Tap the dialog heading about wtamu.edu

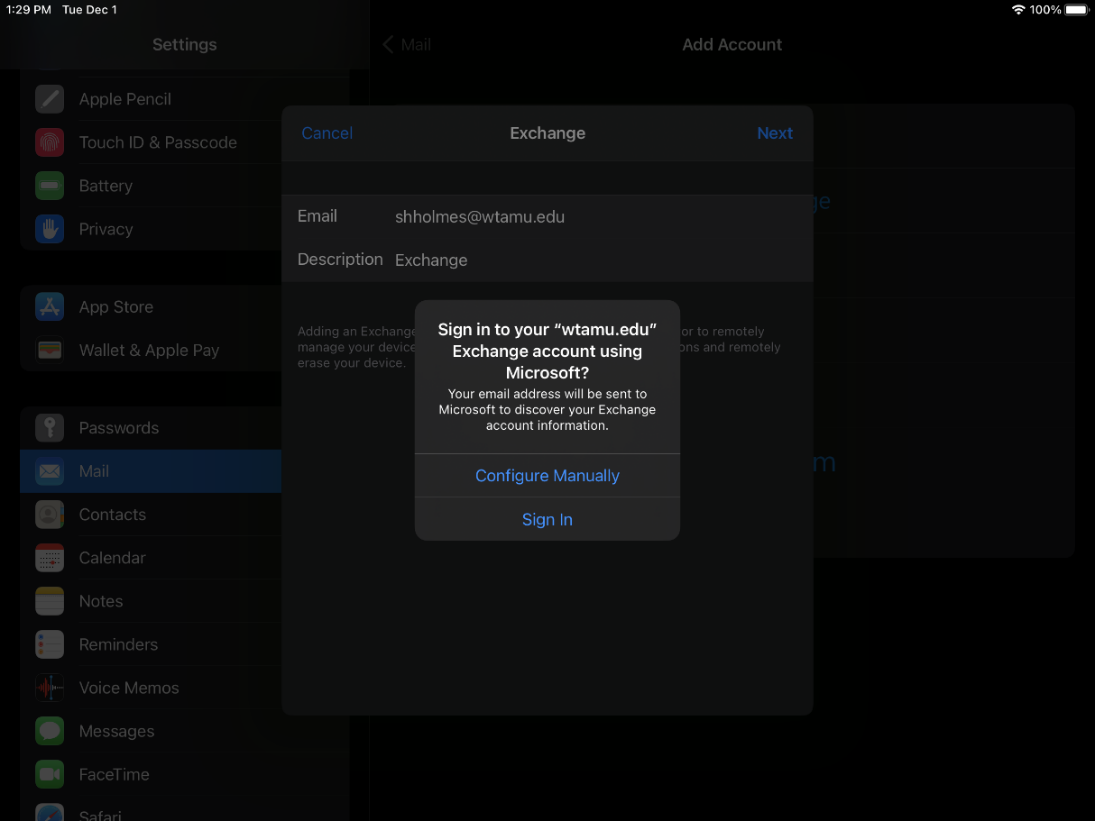548,351
